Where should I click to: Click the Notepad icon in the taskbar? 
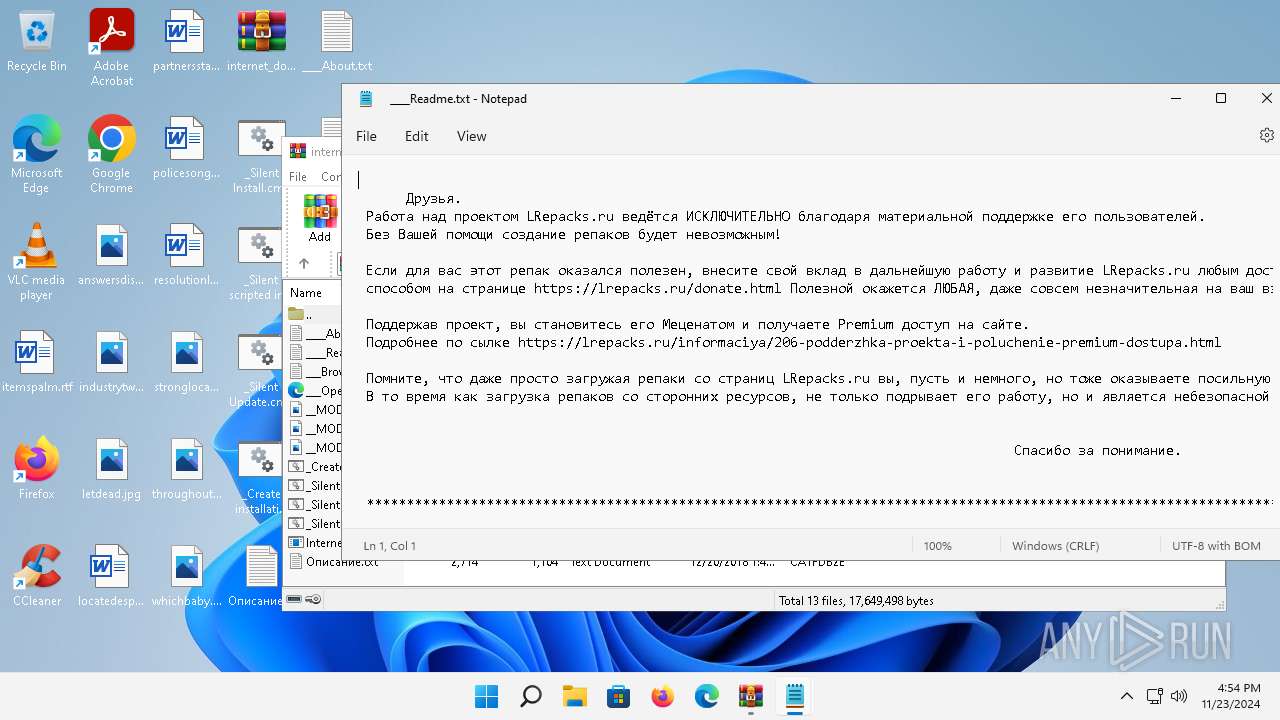coord(795,696)
